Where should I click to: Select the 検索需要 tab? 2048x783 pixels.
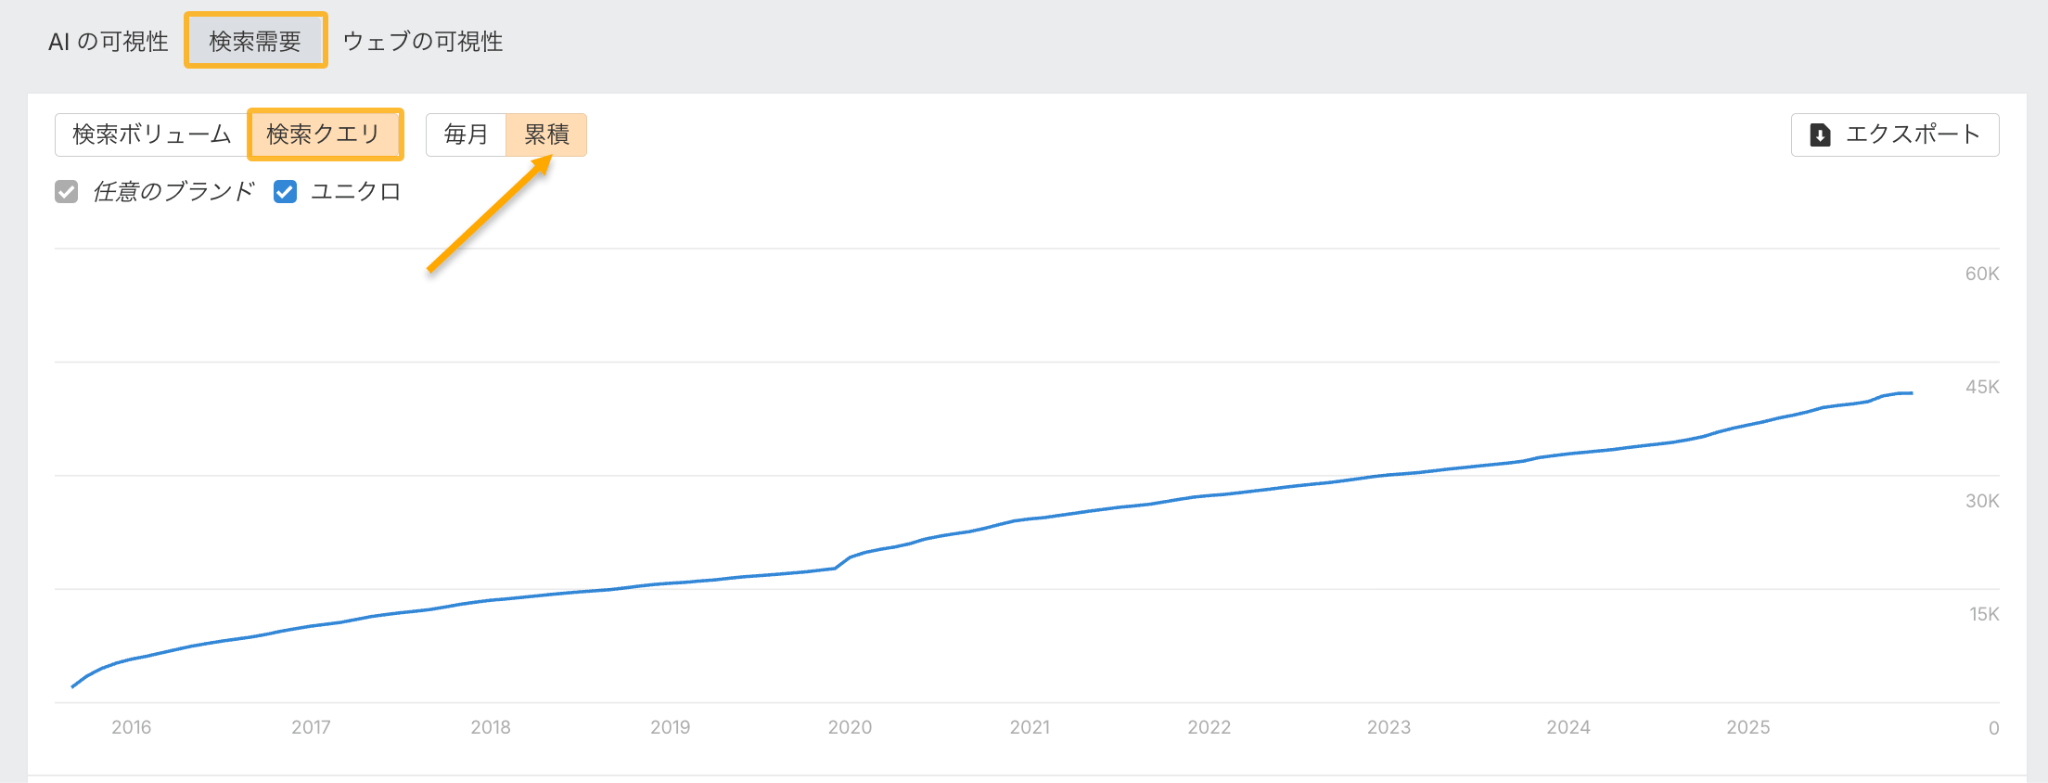pos(255,41)
